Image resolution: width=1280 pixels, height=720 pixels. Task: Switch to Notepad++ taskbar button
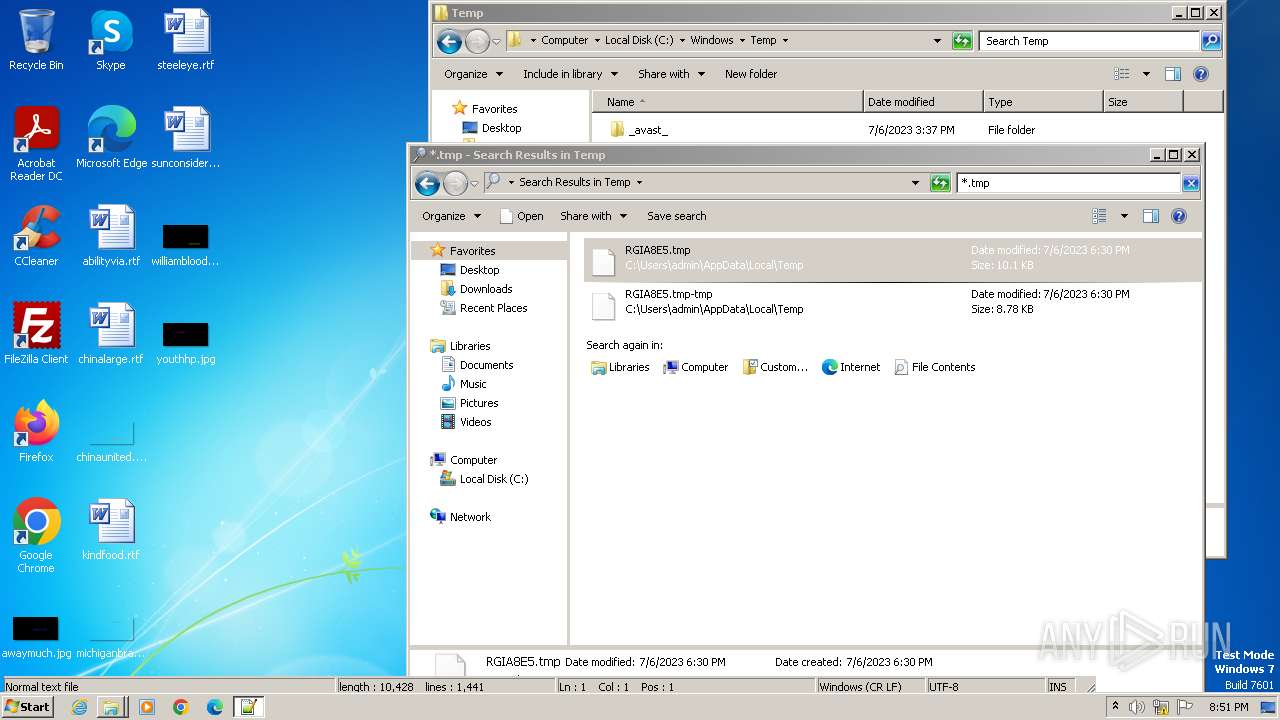[247, 707]
